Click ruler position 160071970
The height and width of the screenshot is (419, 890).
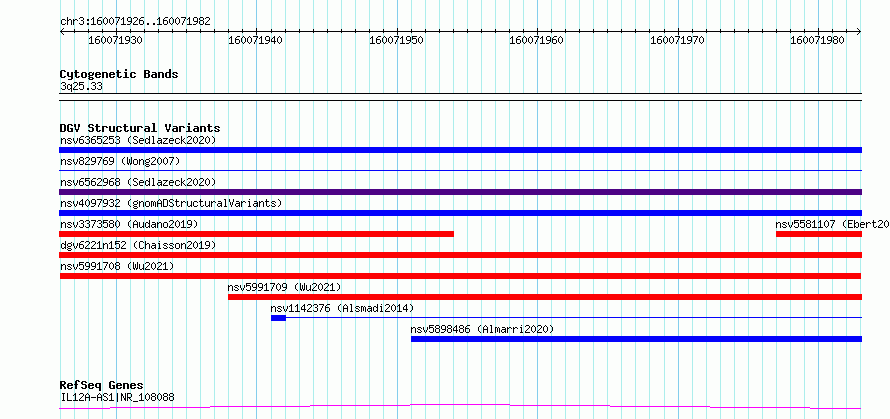(x=678, y=40)
